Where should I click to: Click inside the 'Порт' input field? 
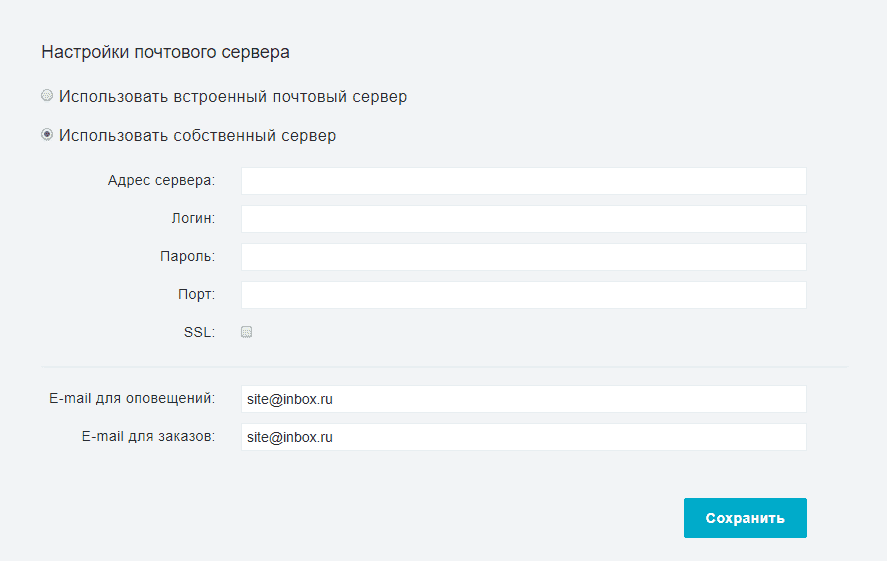click(x=524, y=295)
